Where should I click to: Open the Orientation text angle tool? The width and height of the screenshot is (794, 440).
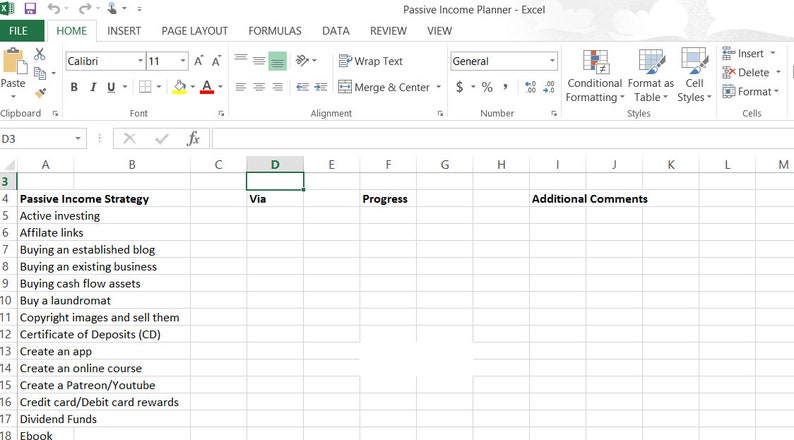coord(302,61)
